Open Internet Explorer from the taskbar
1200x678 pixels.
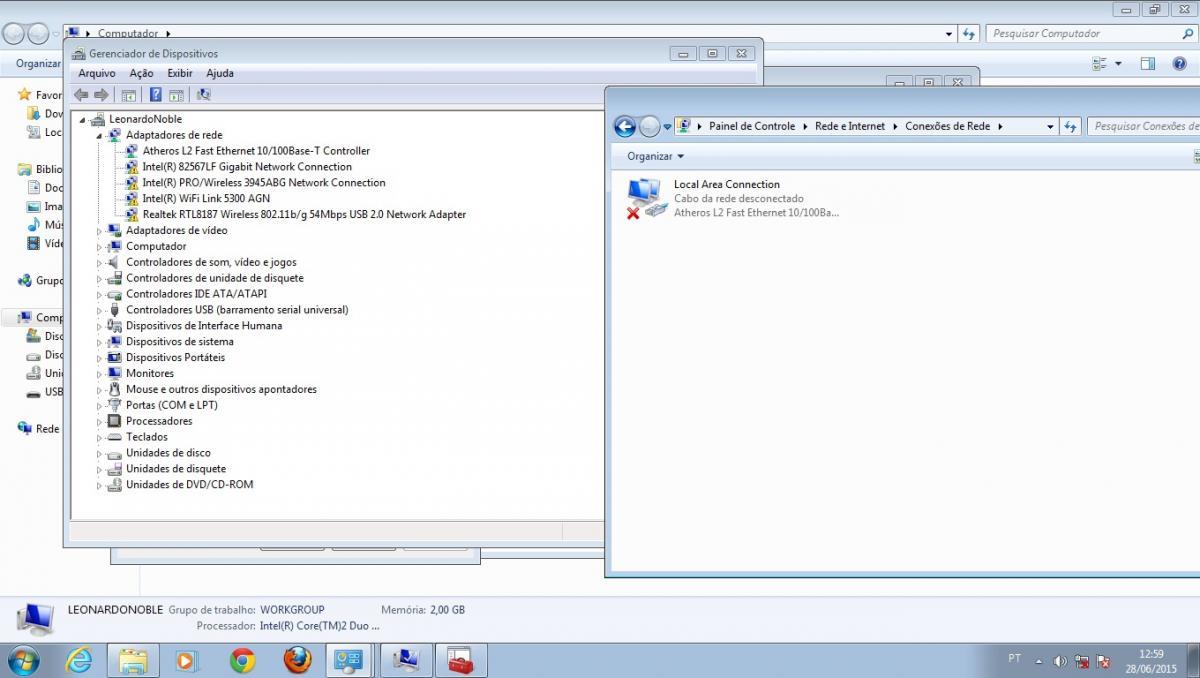79,660
